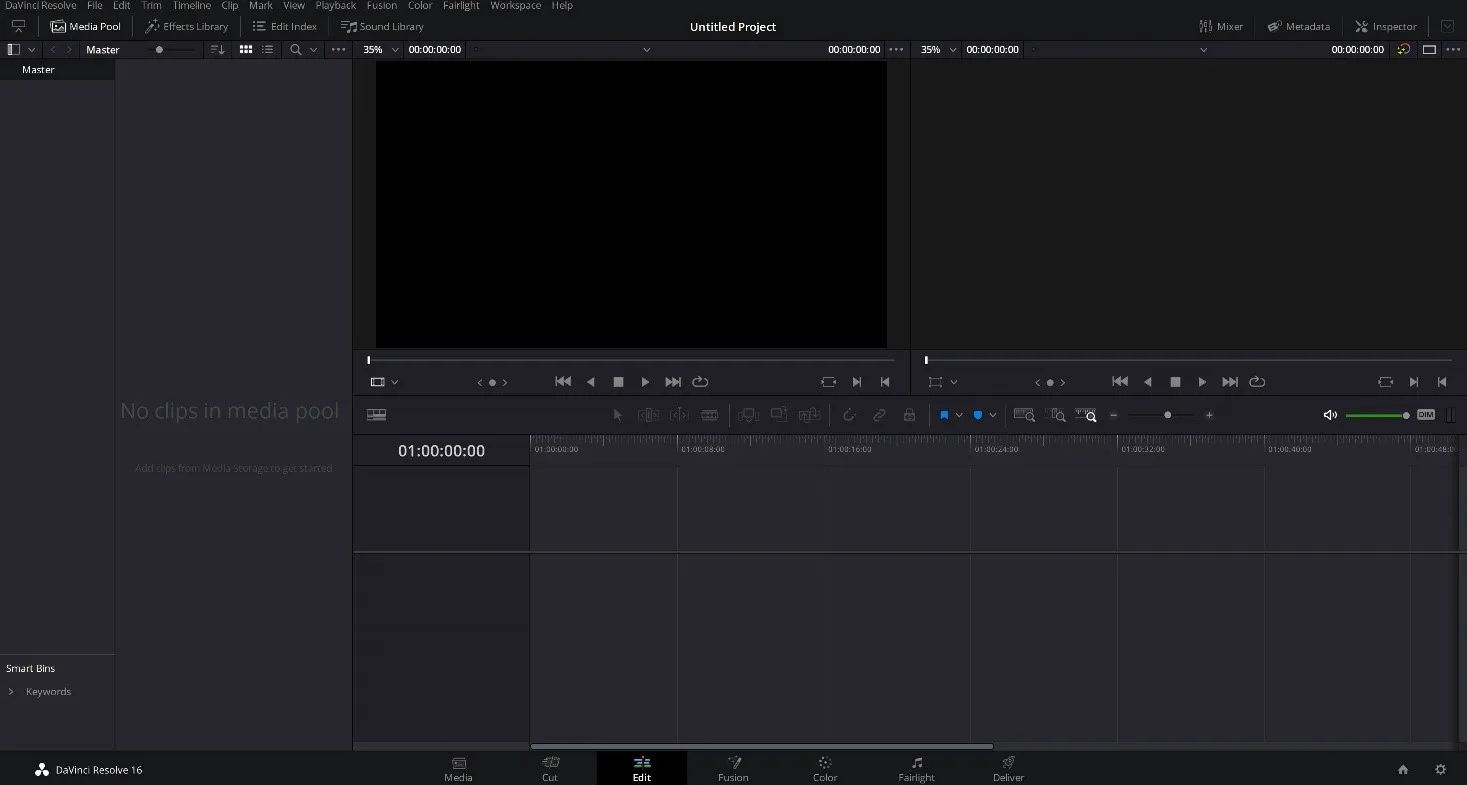Toggle timeline Snapping
This screenshot has height=785, width=1467.
(x=849, y=415)
